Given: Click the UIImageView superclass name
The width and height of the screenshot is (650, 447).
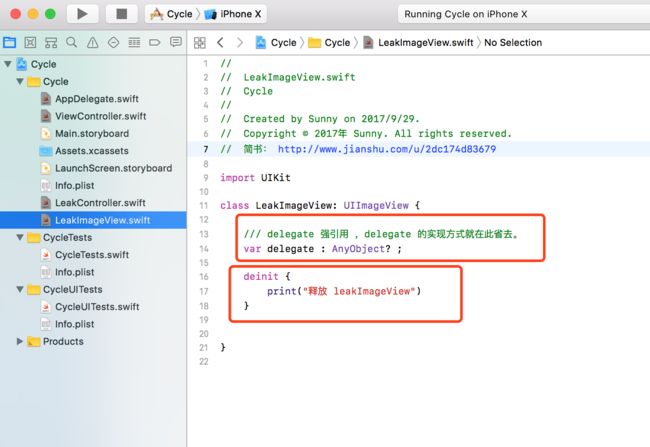Looking at the screenshot, I should pos(376,205).
